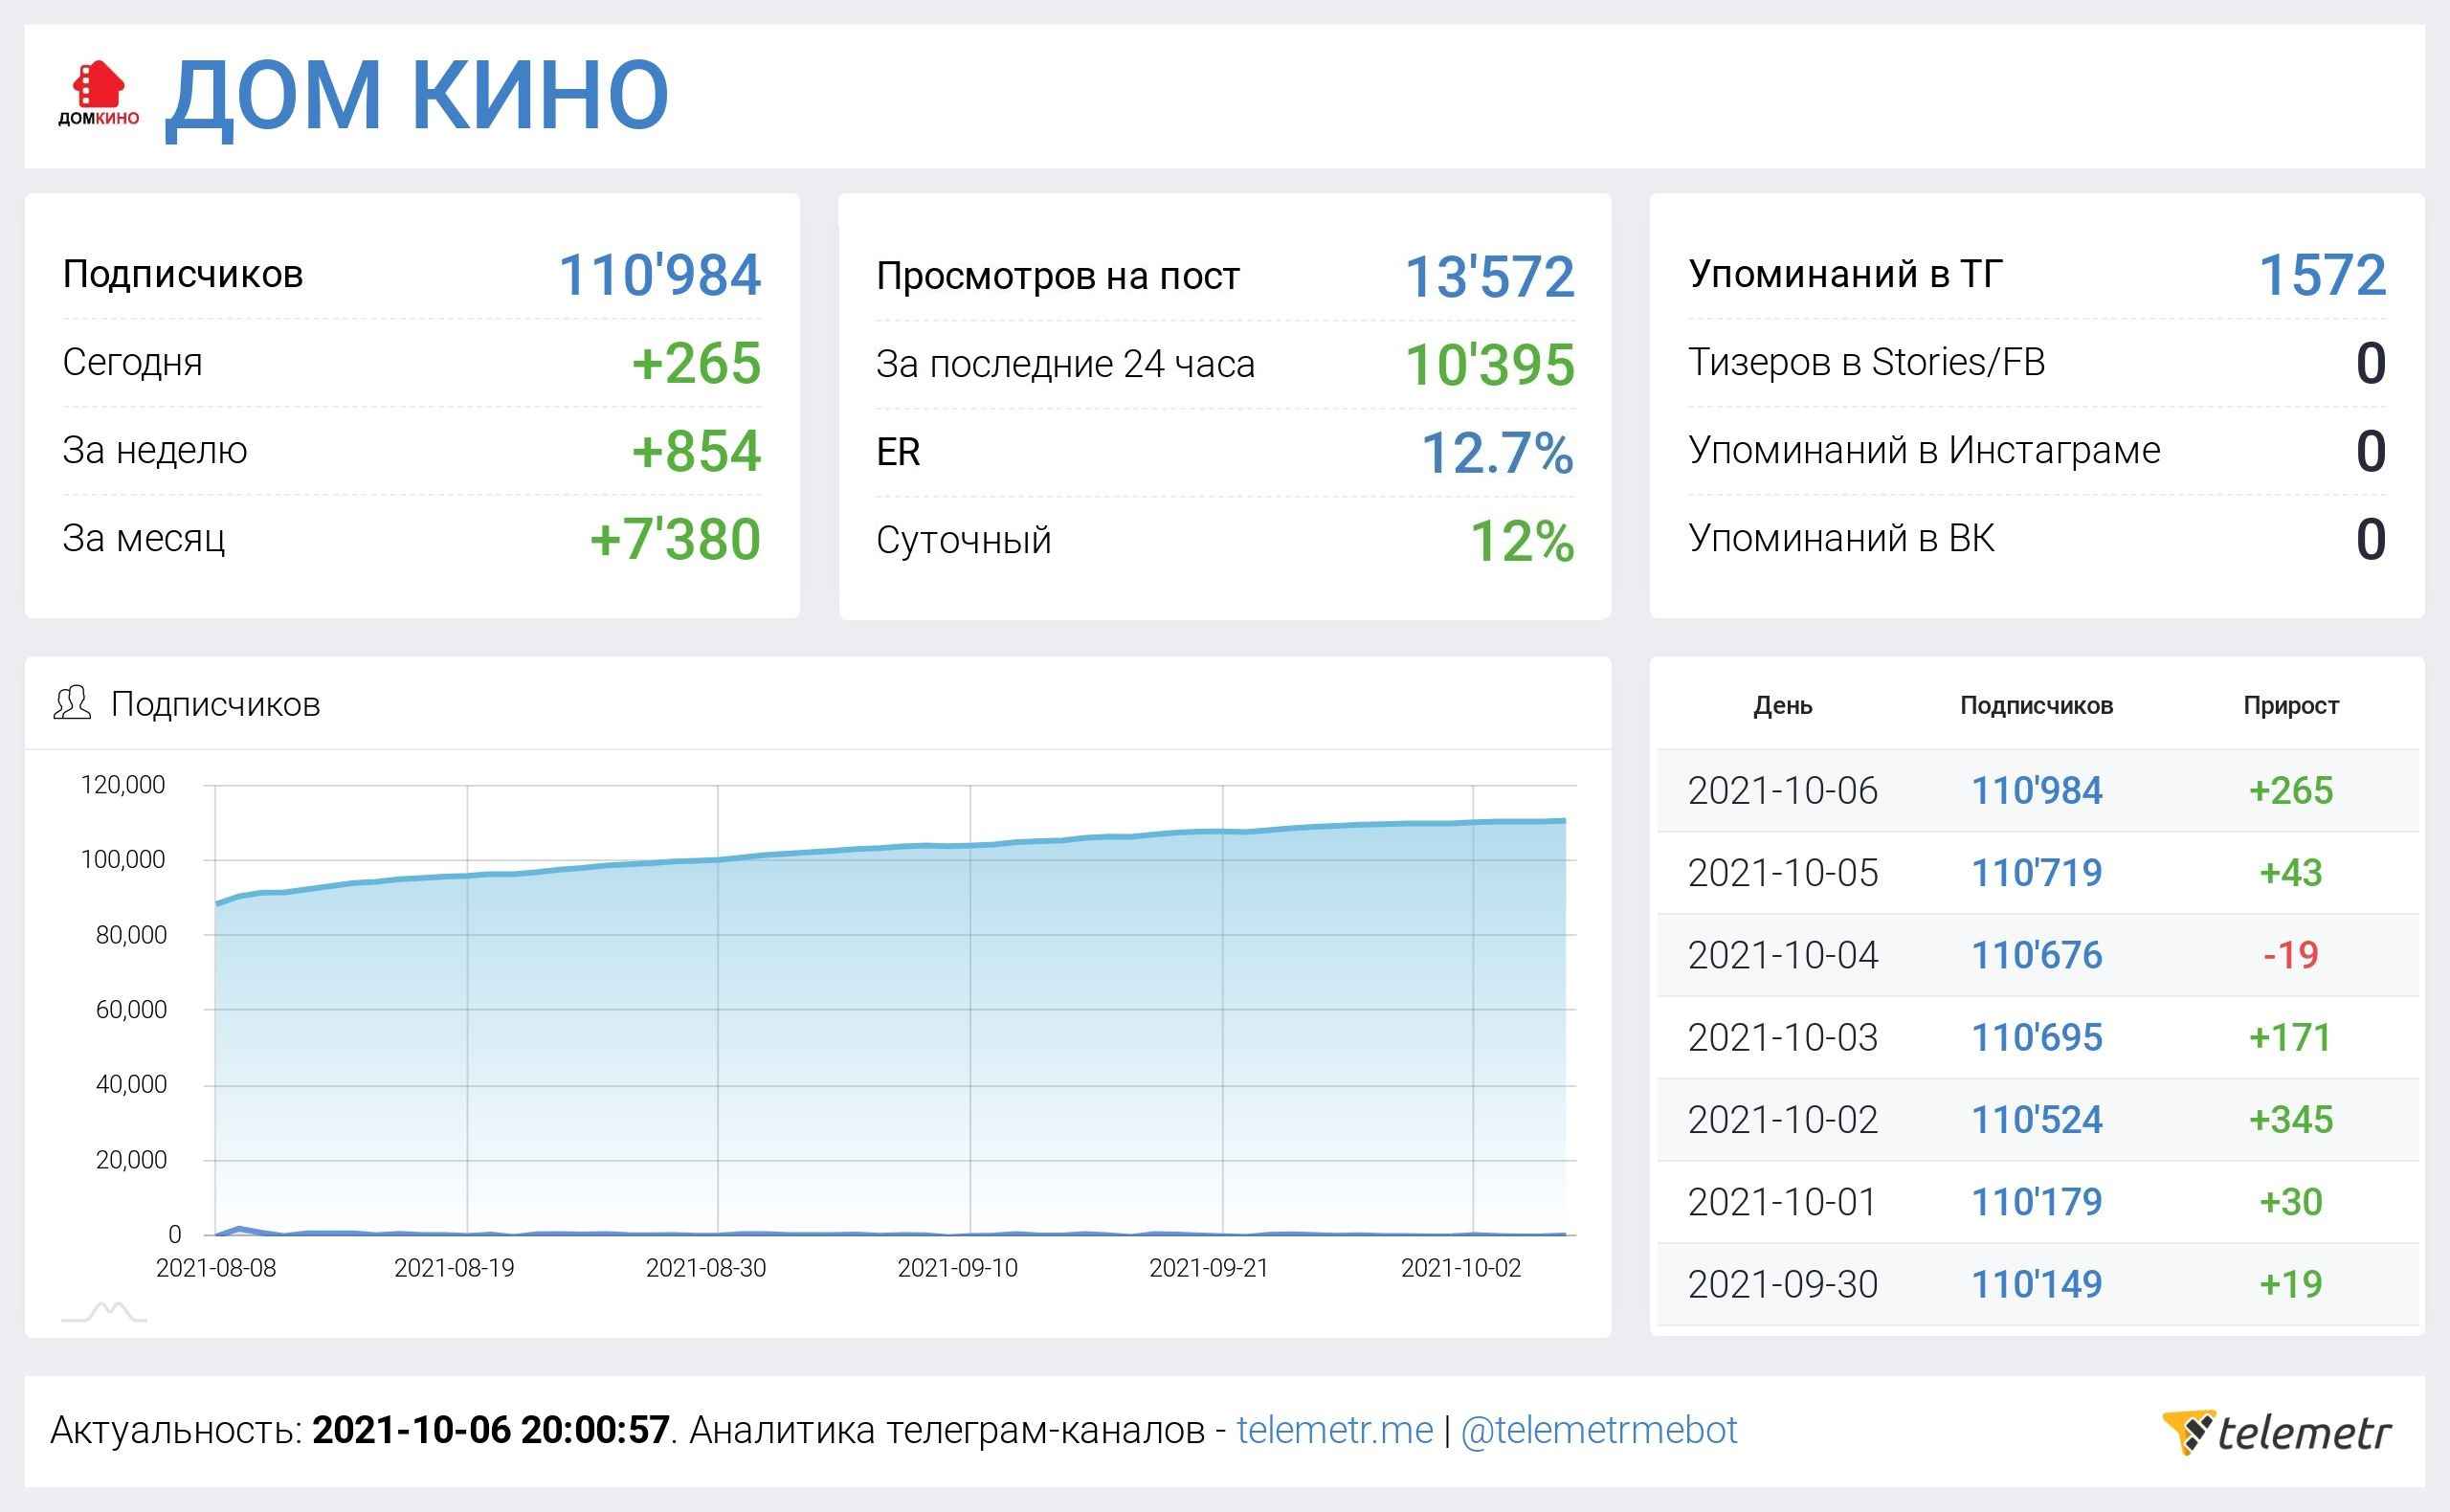Click the telemetr brand logo
Image resolution: width=2450 pixels, height=1512 pixels.
tap(2275, 1432)
